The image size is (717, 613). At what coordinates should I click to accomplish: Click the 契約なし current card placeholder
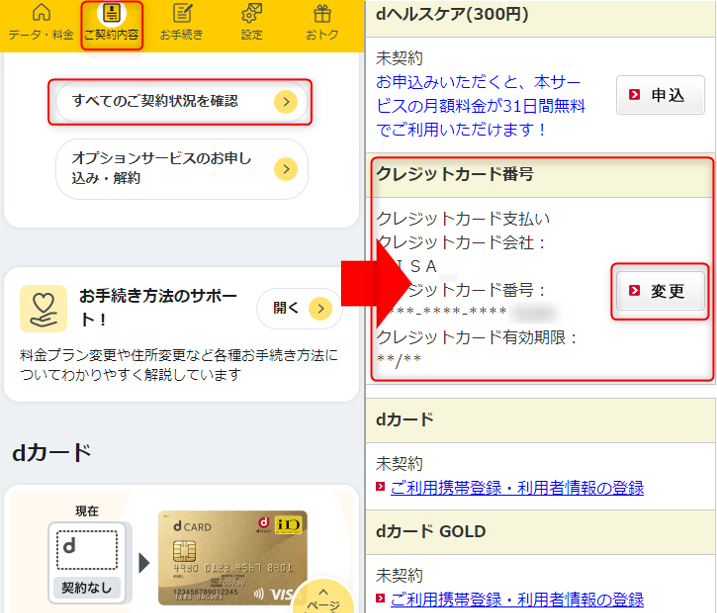tap(87, 563)
